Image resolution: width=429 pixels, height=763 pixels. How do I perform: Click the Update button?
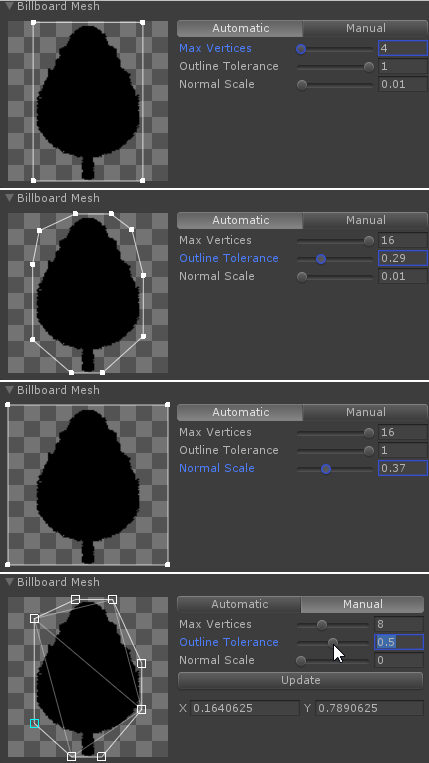301,680
